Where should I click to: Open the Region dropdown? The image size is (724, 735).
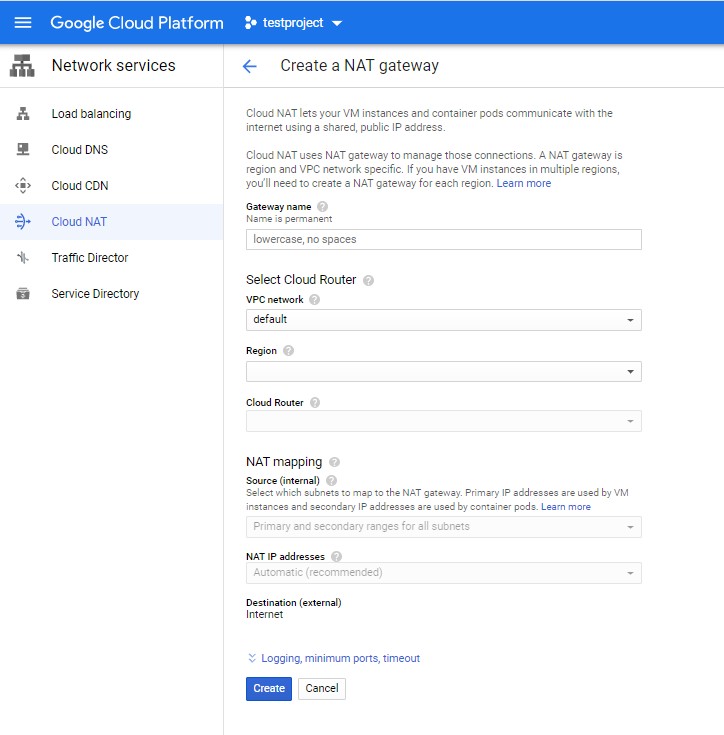[x=443, y=371]
